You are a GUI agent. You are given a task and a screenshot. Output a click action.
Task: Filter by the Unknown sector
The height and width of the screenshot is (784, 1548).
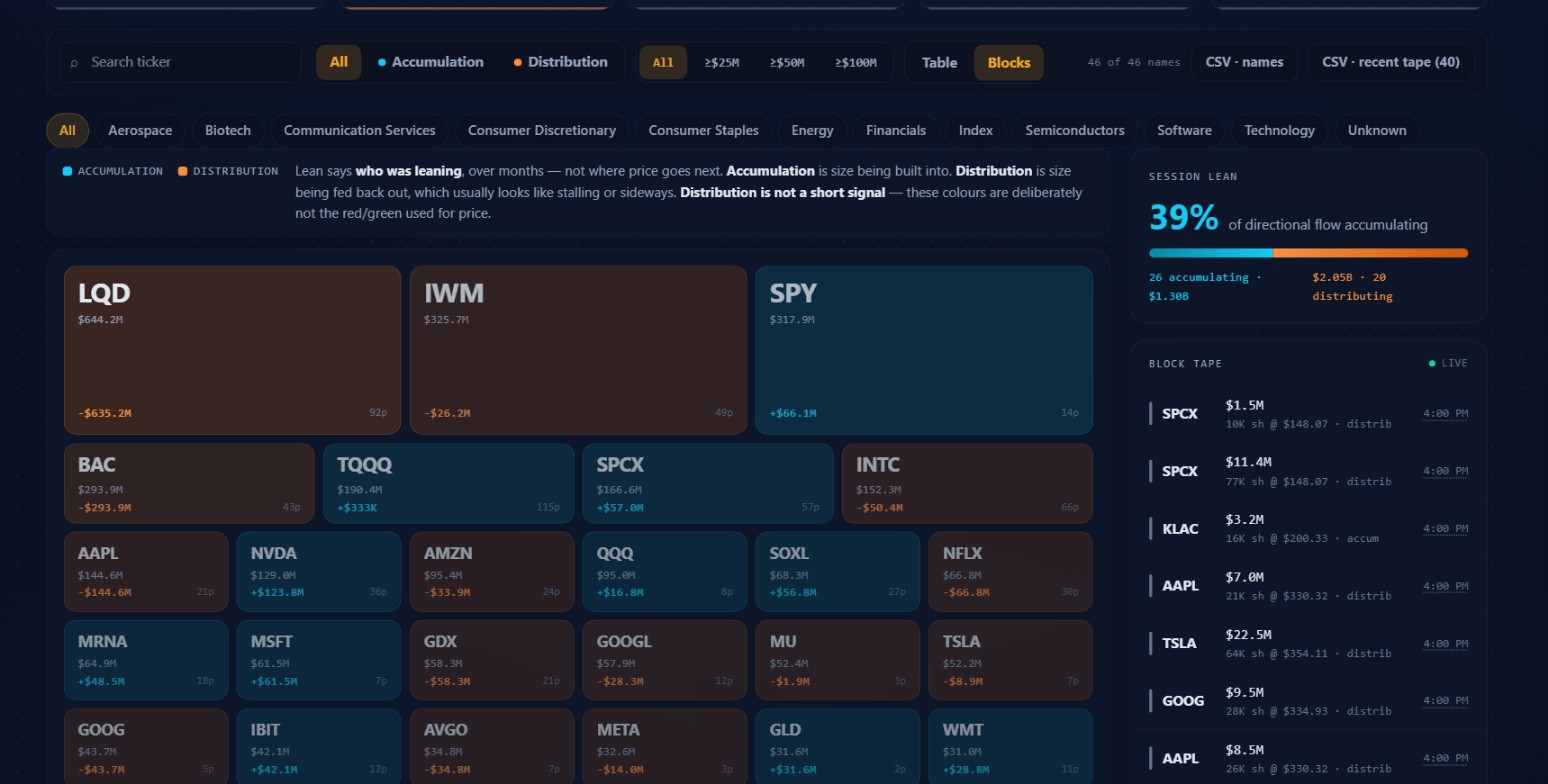[x=1377, y=130]
